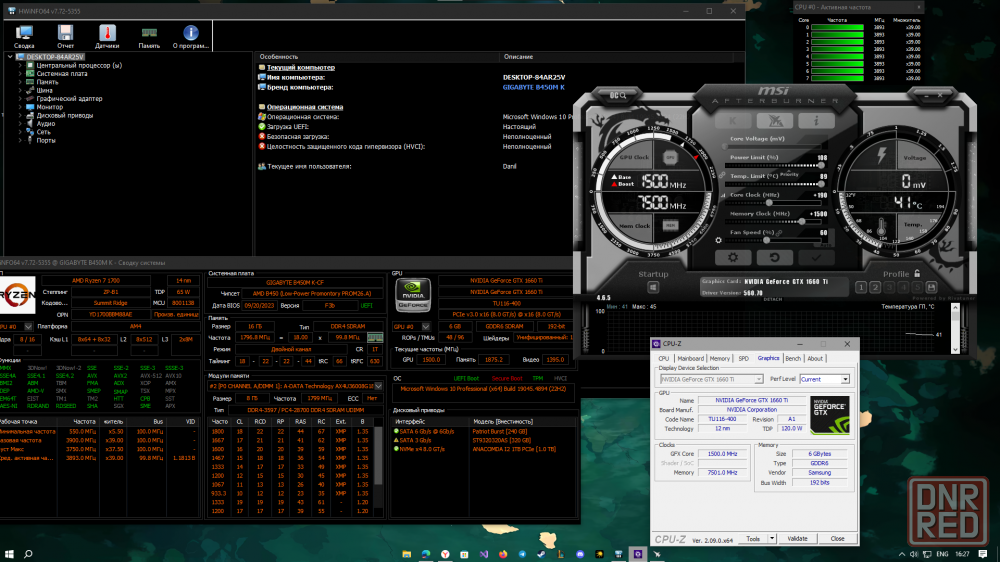Click the DETACH label under Afterburner
Image resolution: width=1000 pixels, height=562 pixels.
pos(772,299)
